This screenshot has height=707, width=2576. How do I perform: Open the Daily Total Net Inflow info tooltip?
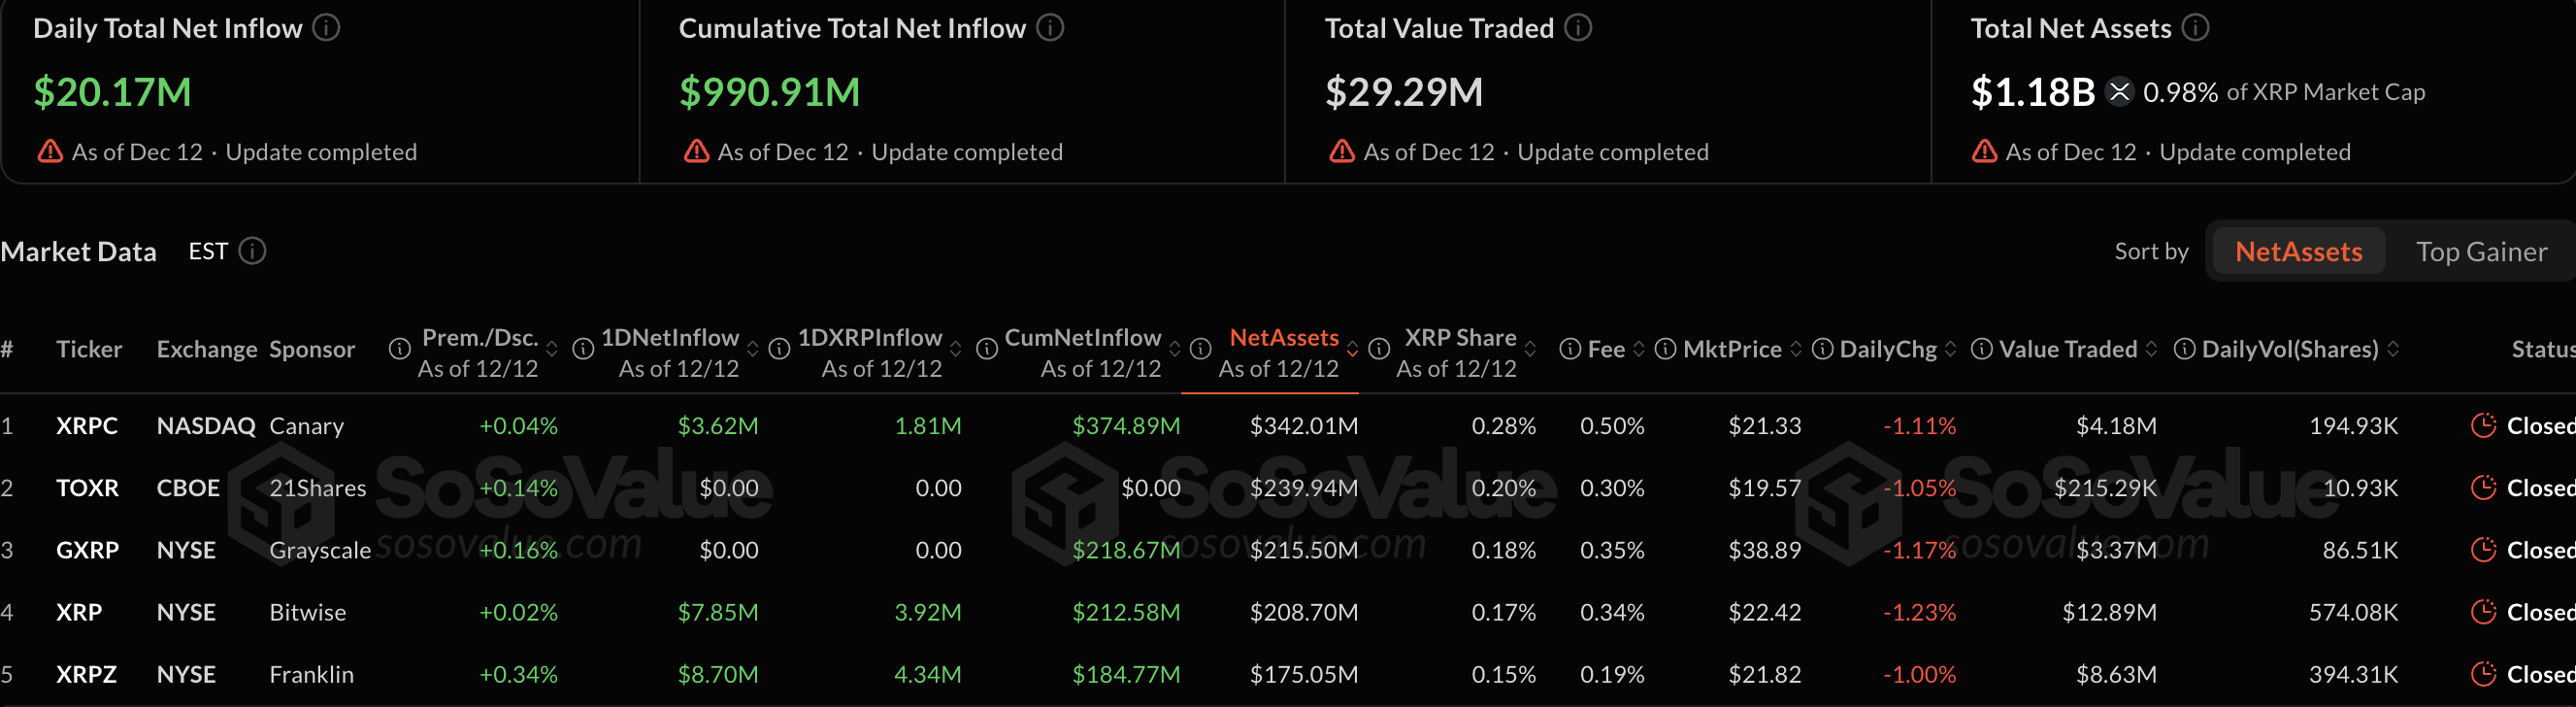point(325,28)
